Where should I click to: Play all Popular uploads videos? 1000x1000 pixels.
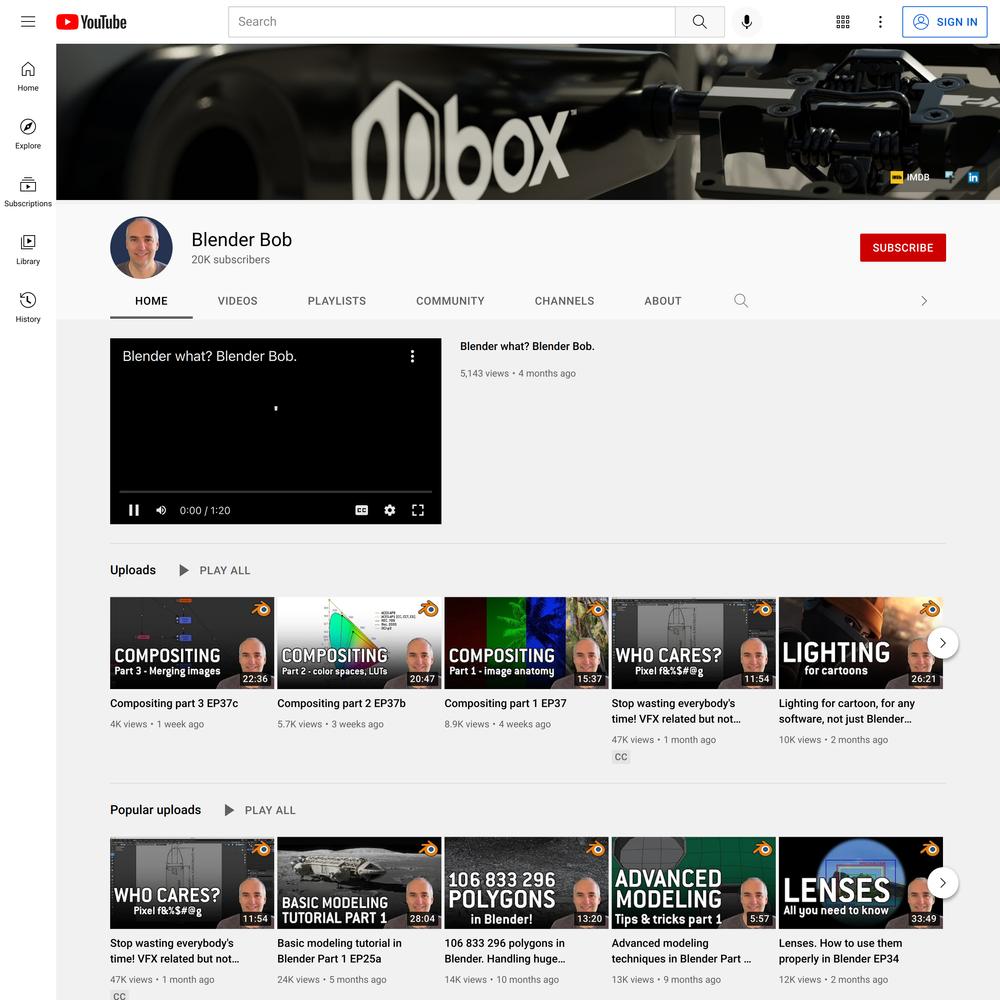pos(260,810)
